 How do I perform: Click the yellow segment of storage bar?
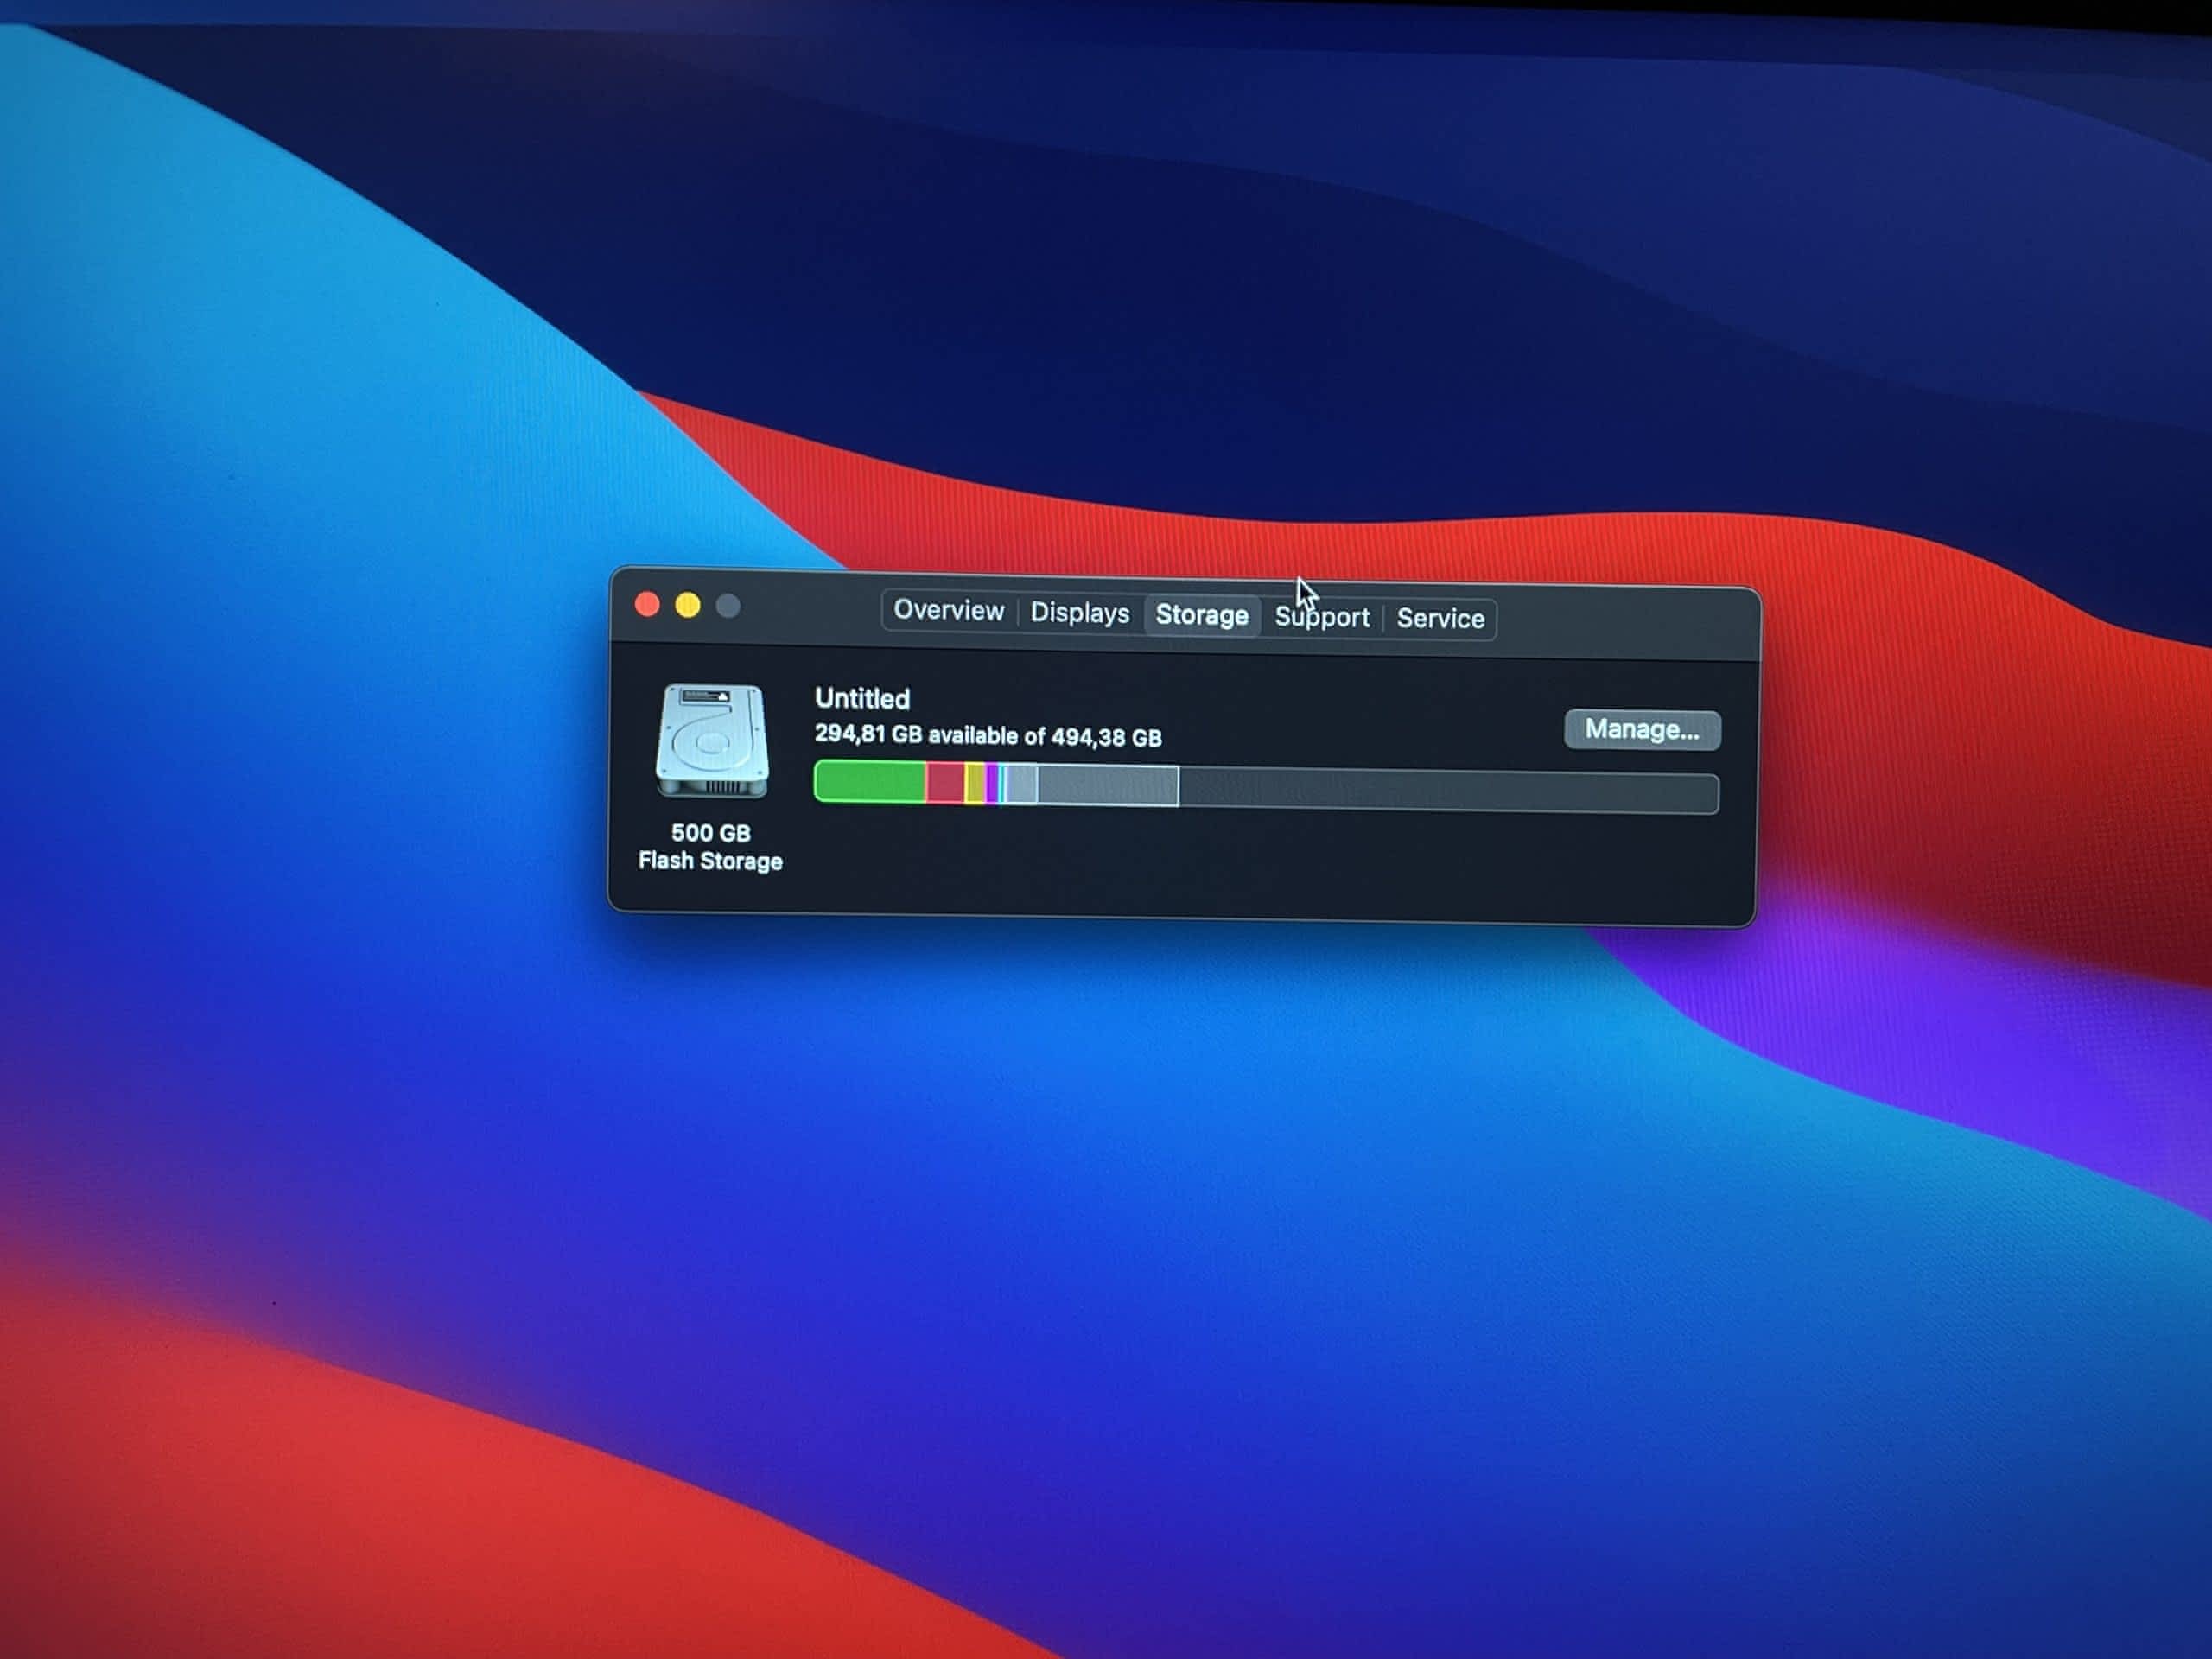click(975, 783)
